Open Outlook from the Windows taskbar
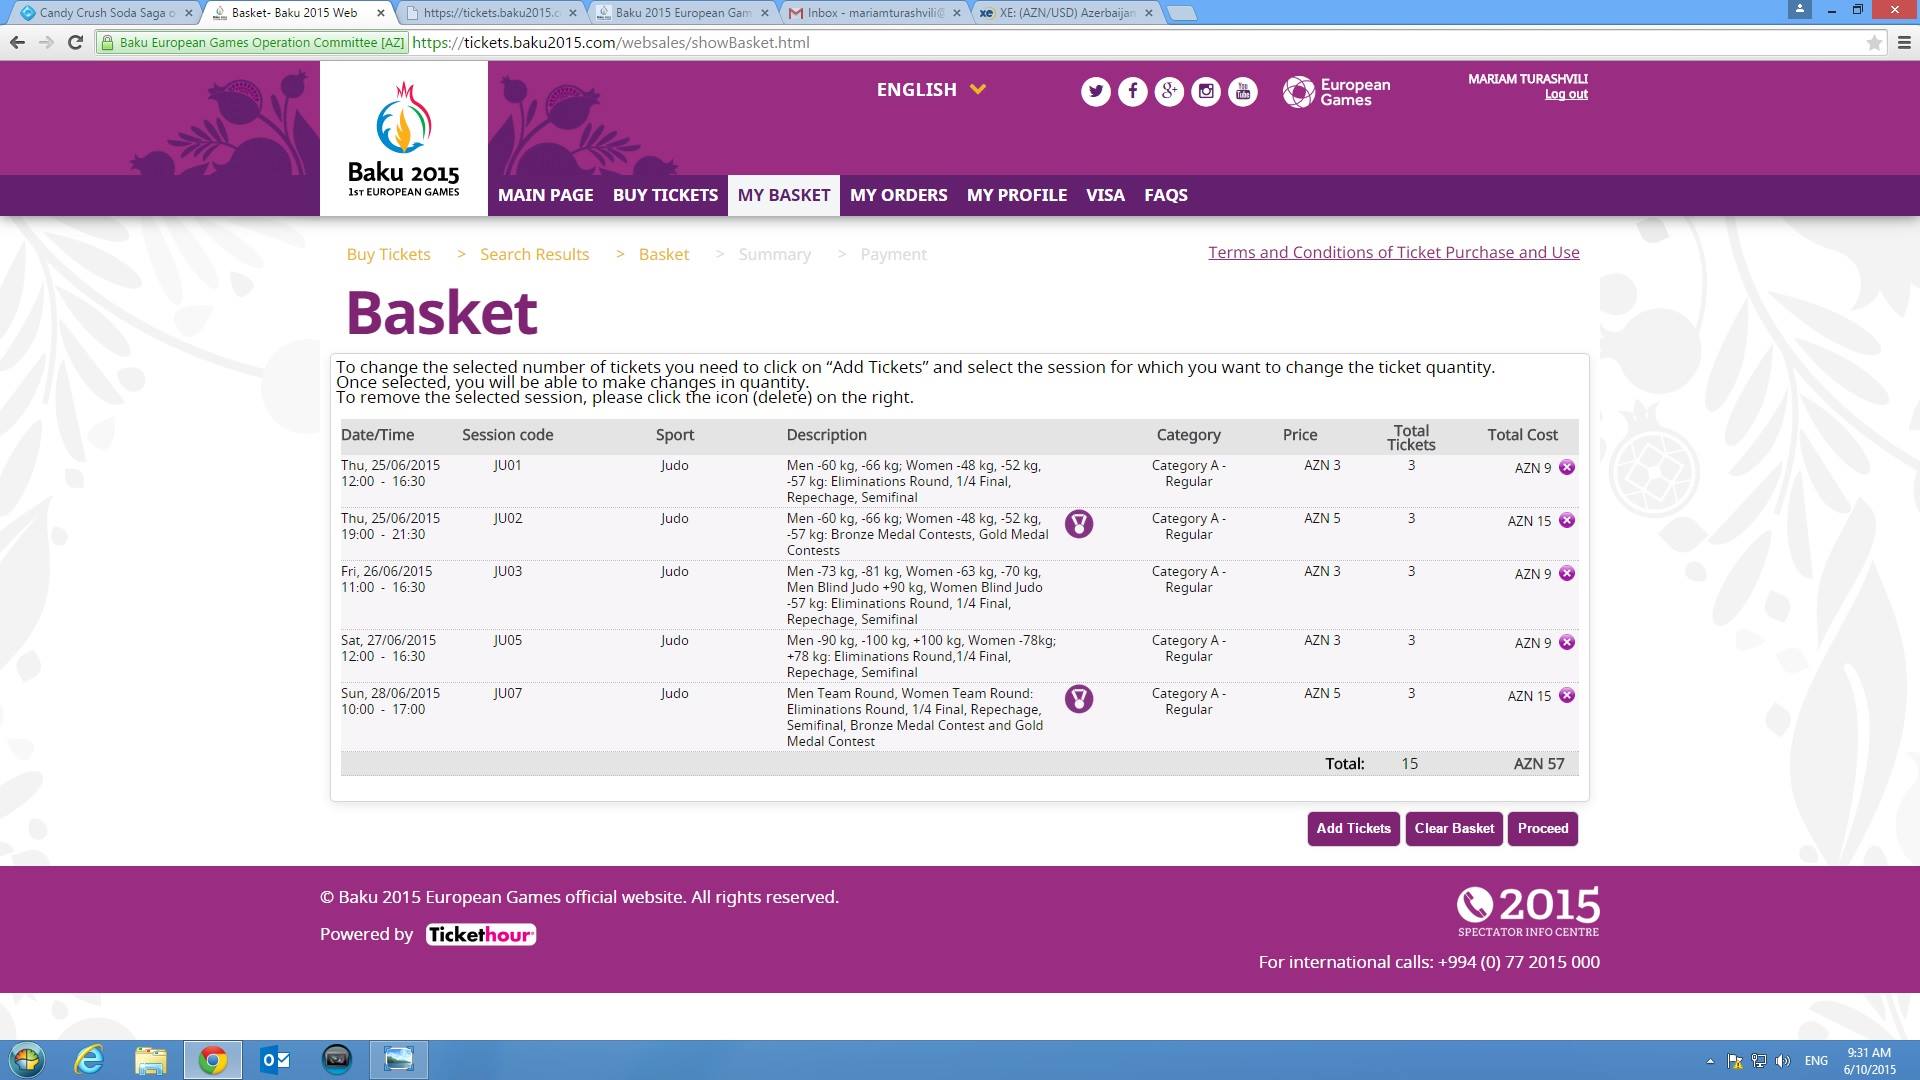This screenshot has height=1080, width=1920. pos(274,1060)
